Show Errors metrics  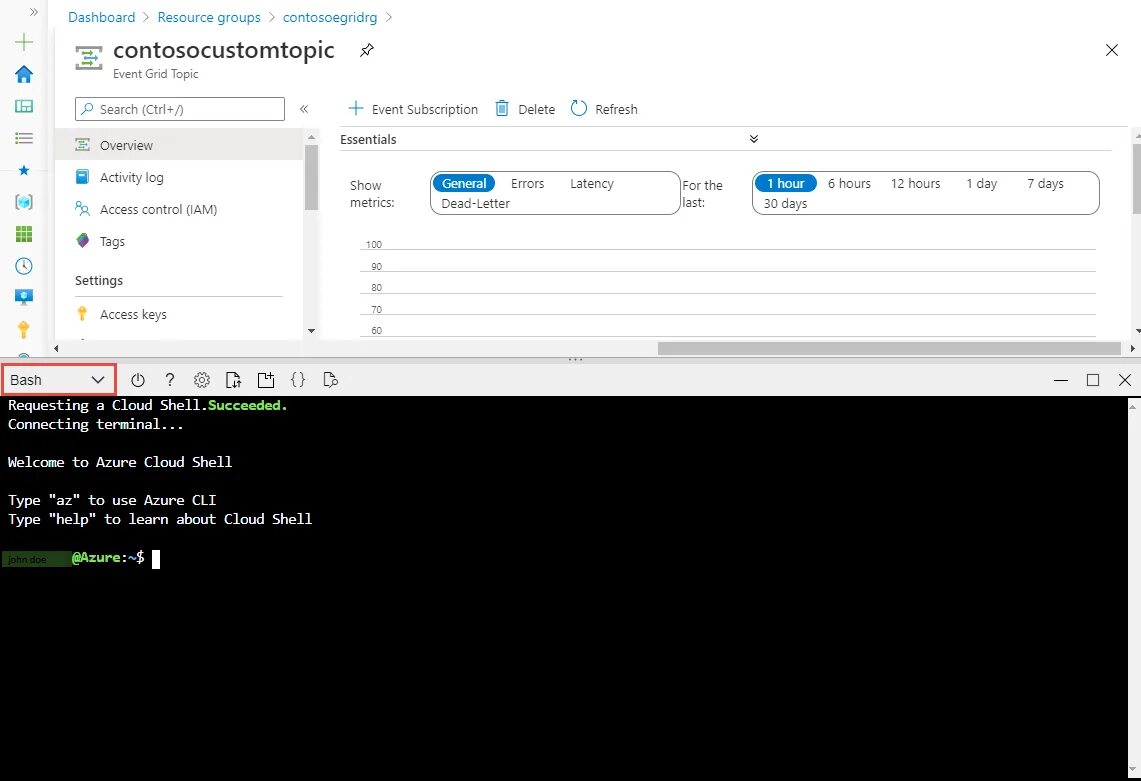(x=528, y=183)
